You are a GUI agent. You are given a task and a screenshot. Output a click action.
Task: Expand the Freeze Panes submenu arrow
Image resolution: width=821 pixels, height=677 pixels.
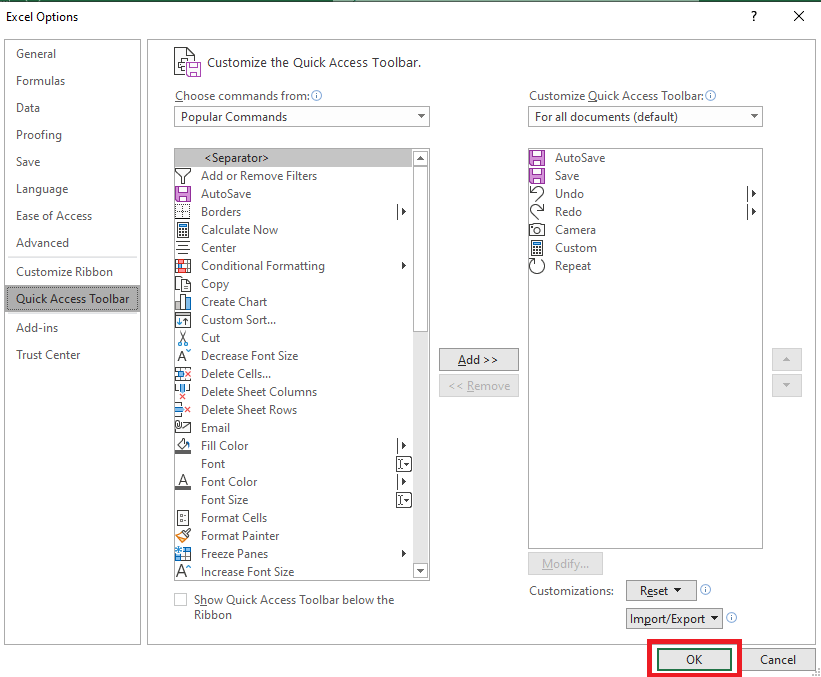click(404, 554)
